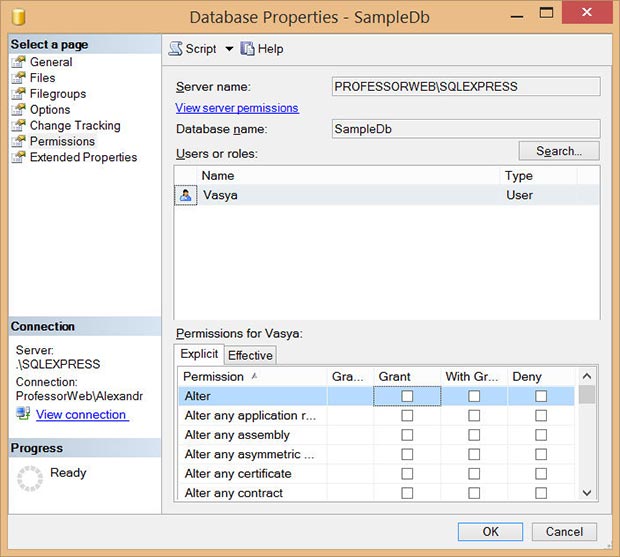Click the icon beside the Permissions page
The height and width of the screenshot is (557, 620).
(19, 141)
